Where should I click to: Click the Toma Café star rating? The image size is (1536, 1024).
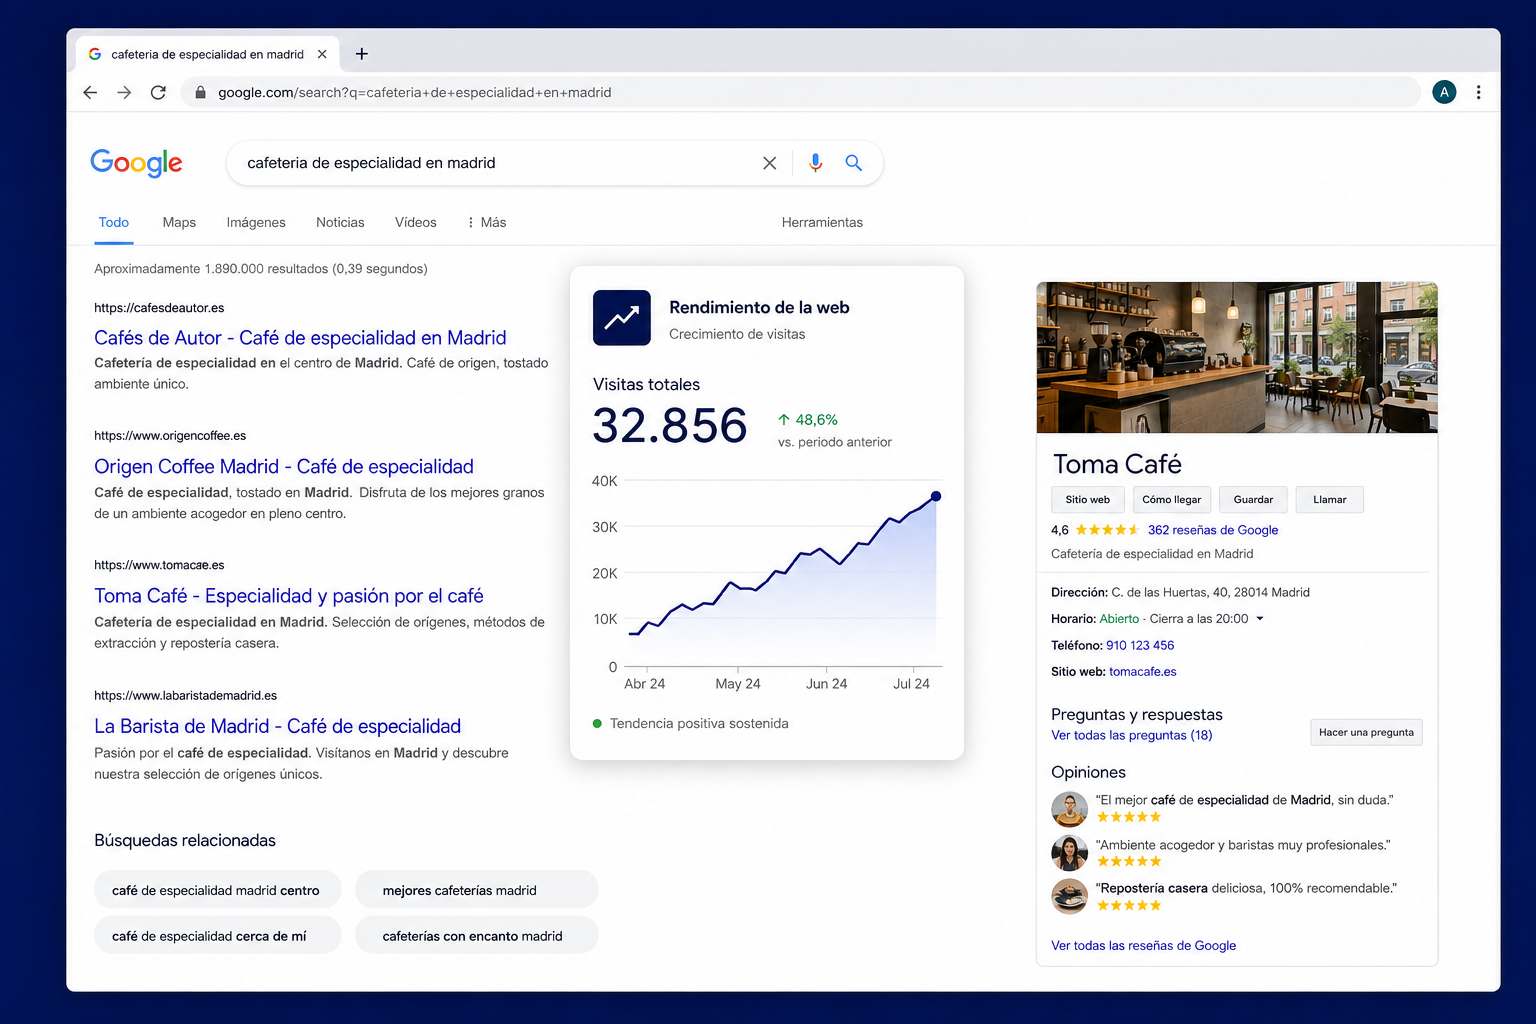click(1107, 530)
